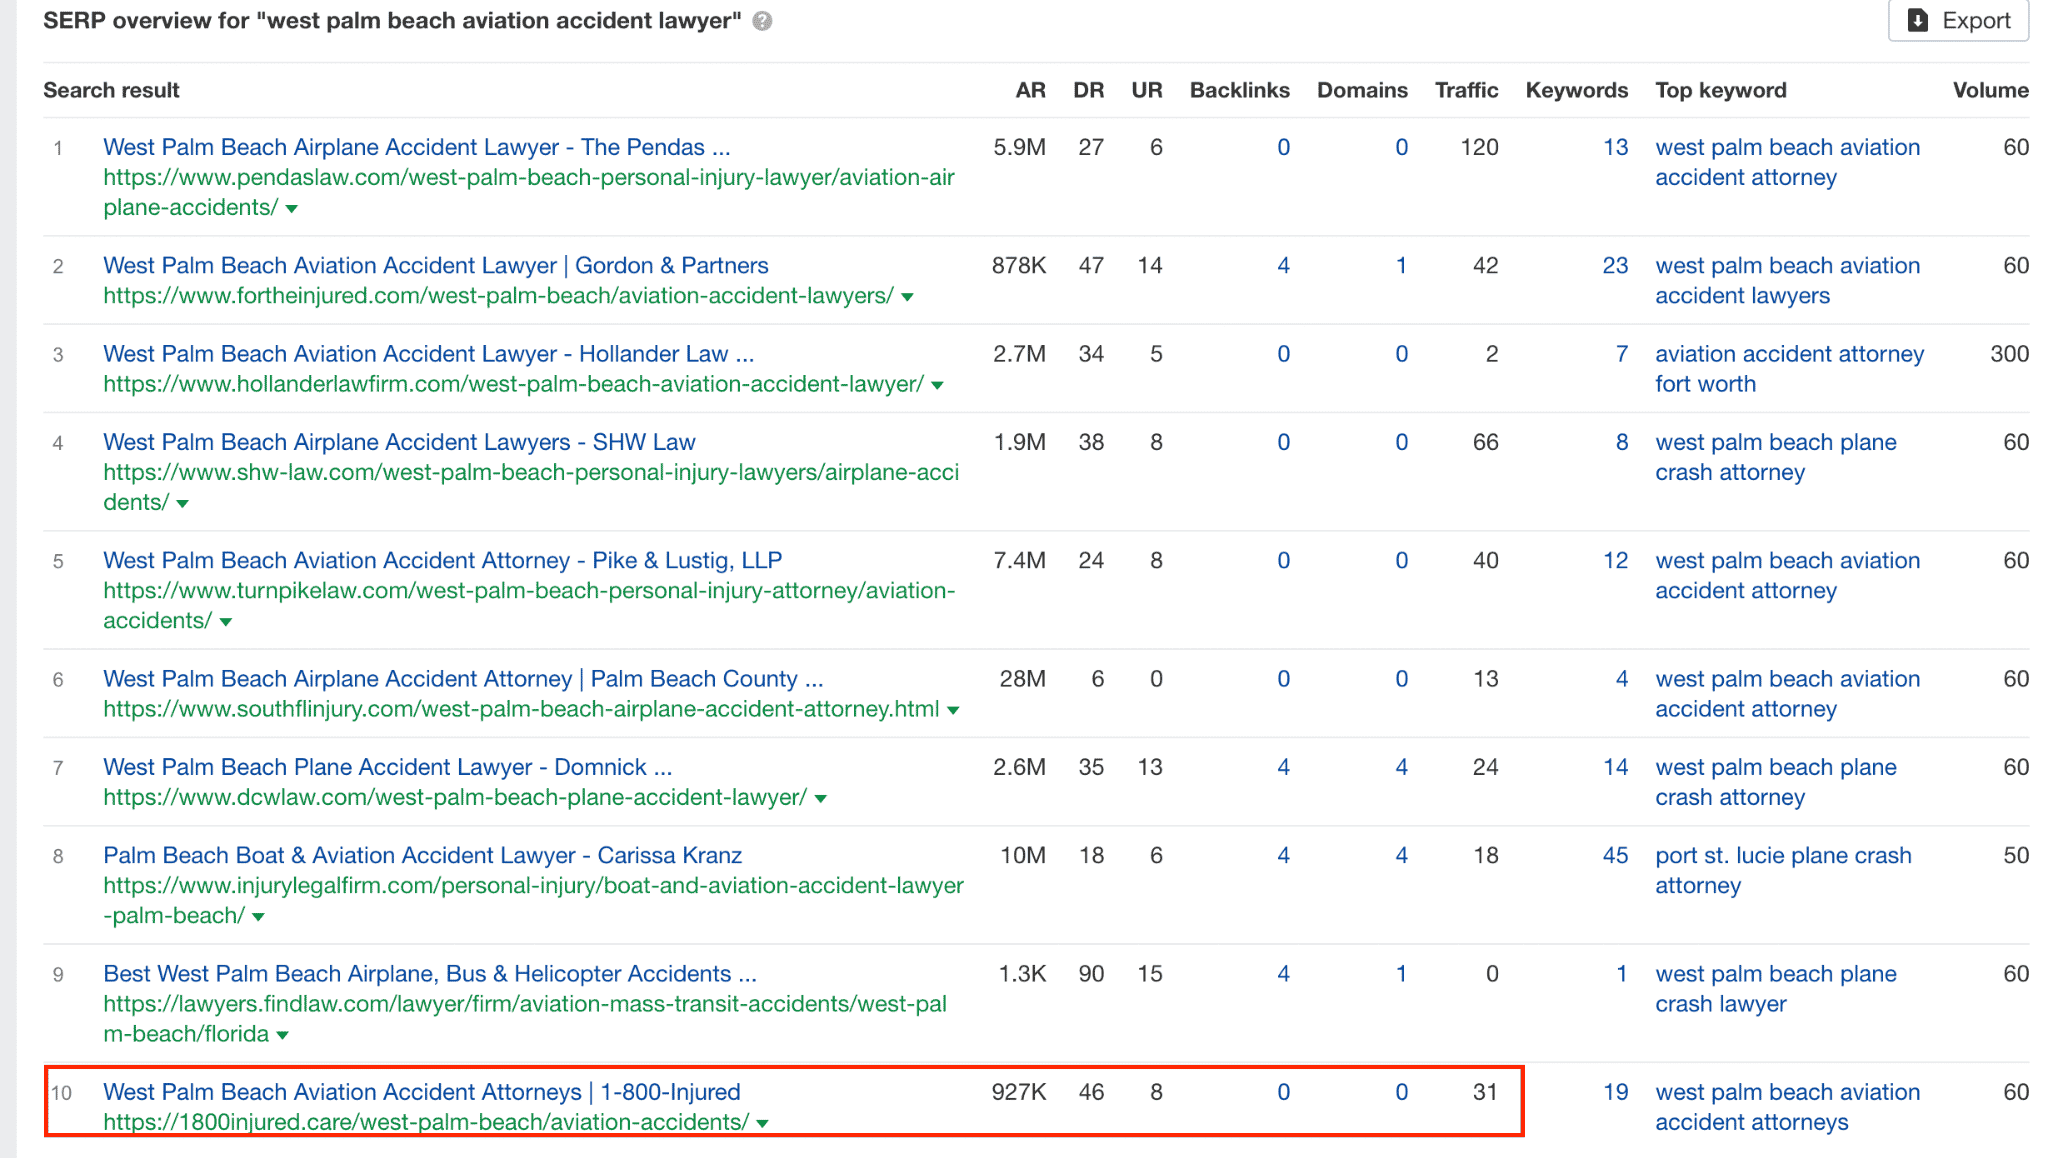Click traffic value 120 for Pendas result

click(x=1479, y=147)
